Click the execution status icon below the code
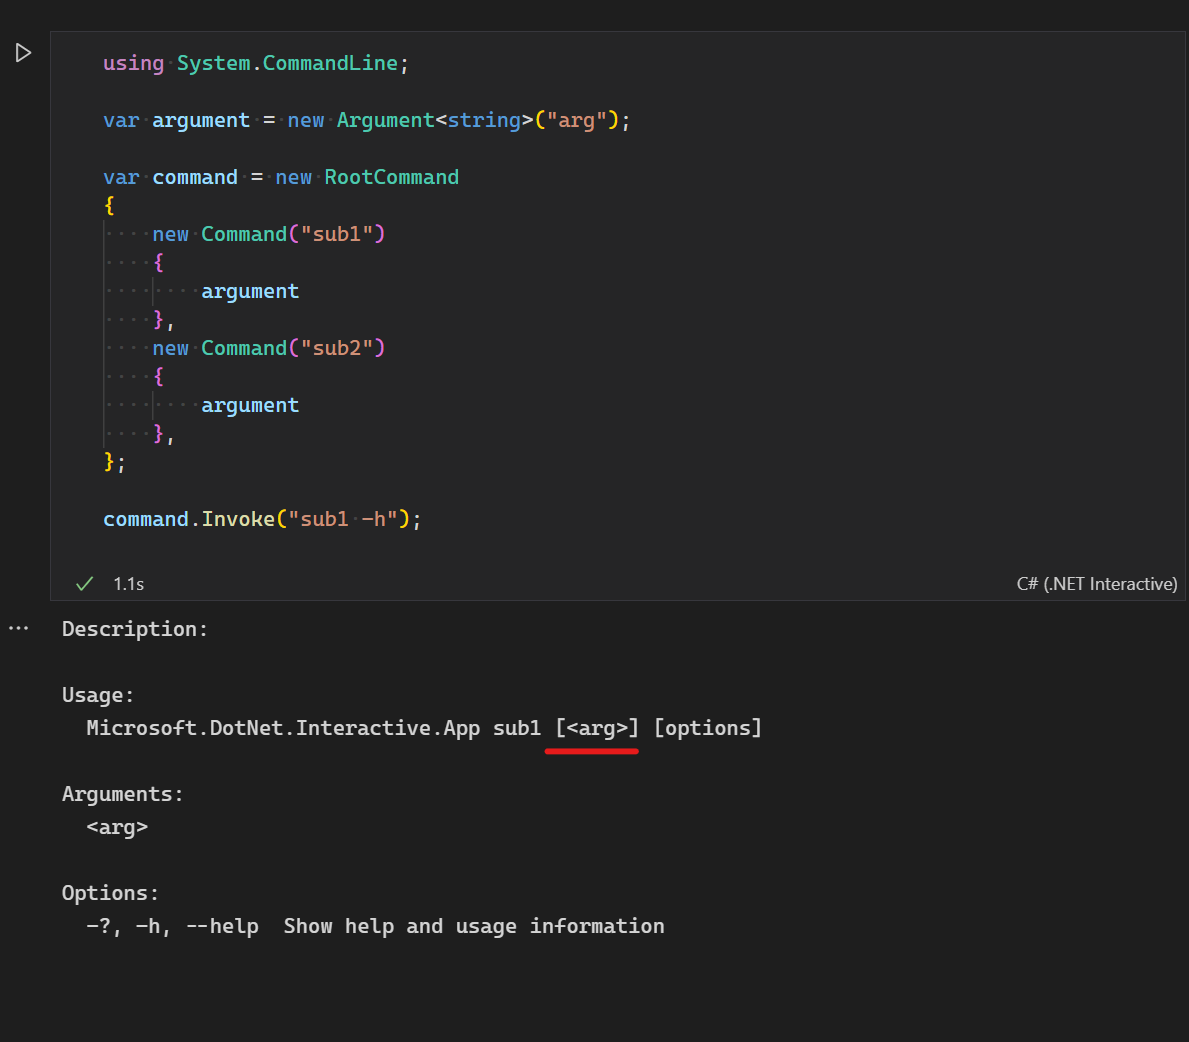Screen dimensions: 1189x1042 (84, 583)
